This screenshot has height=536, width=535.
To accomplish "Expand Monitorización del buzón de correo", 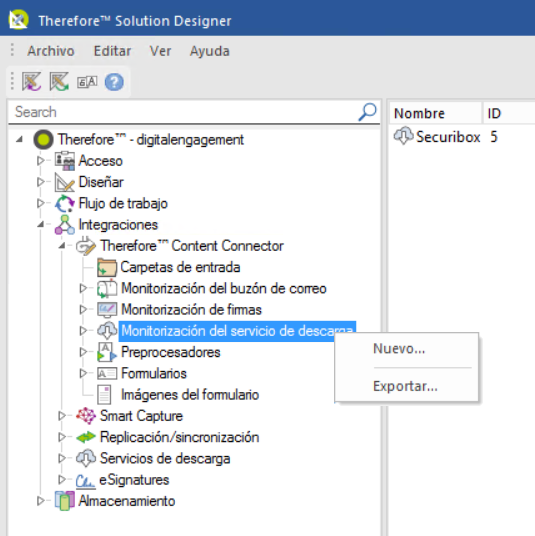I will pos(83,288).
